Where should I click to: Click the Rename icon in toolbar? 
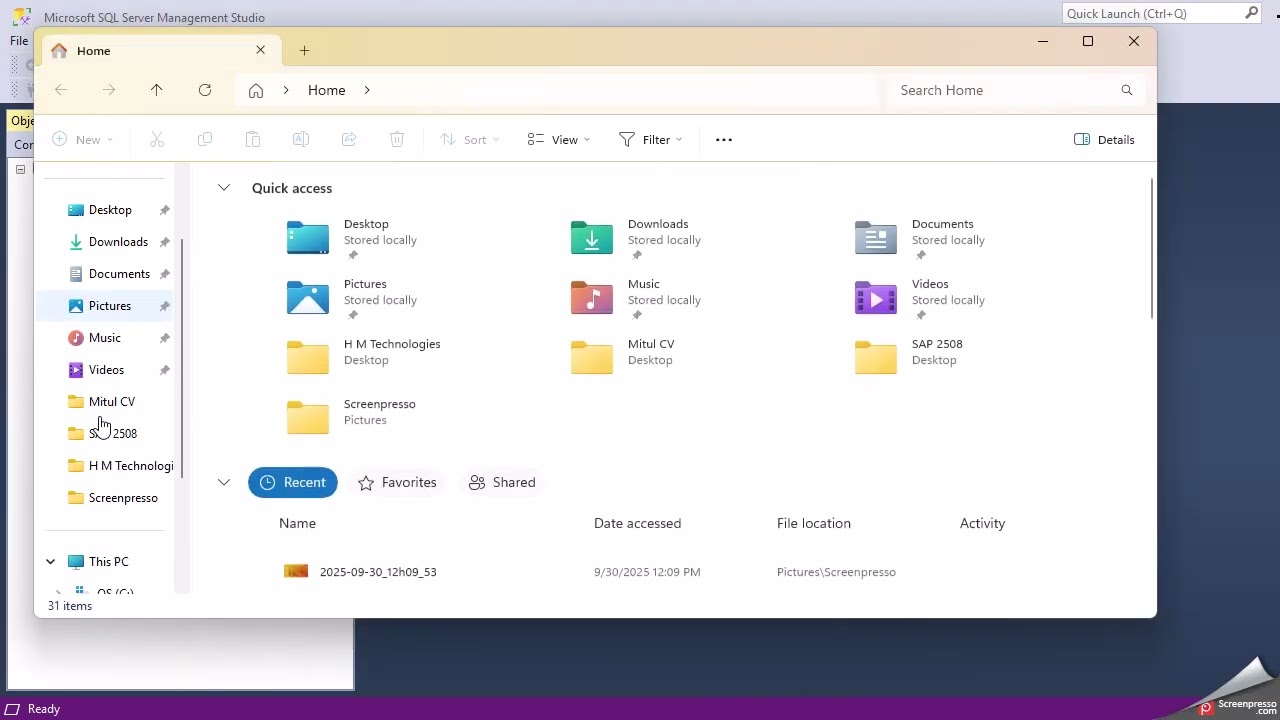301,140
